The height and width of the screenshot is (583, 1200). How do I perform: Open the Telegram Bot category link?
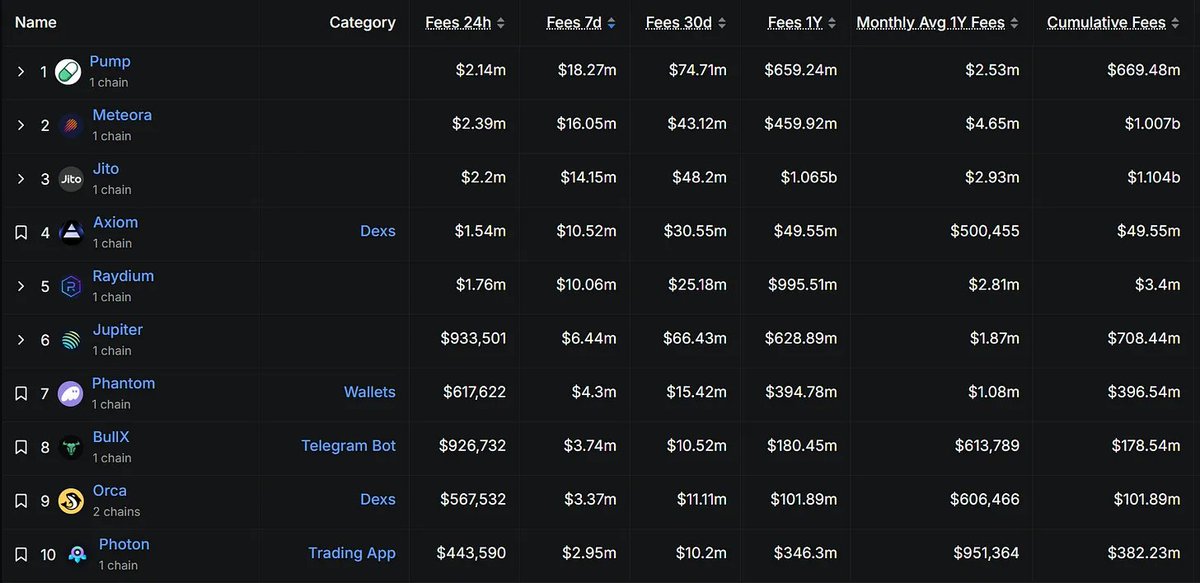coord(348,446)
